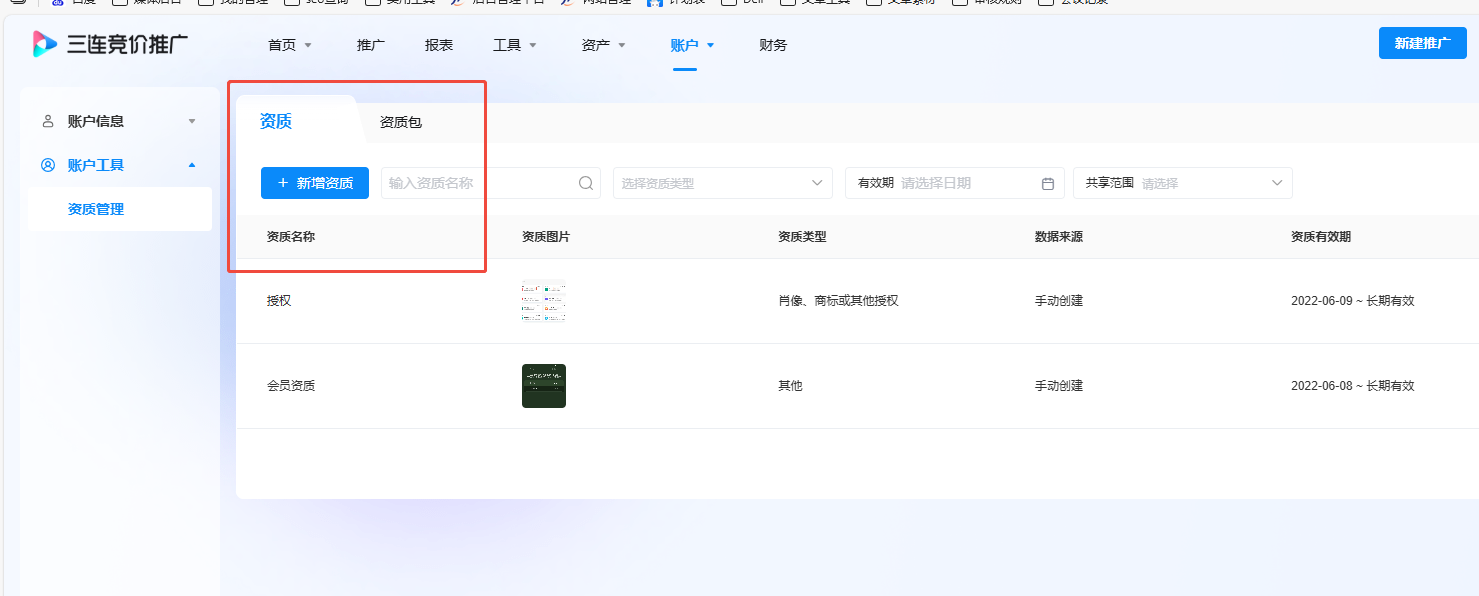Click the magnifier search icon beside 输入资质名称

tap(585, 183)
